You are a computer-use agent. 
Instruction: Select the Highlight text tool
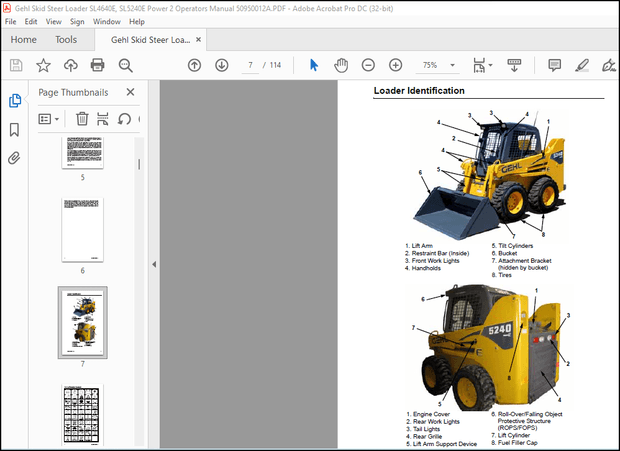582,65
